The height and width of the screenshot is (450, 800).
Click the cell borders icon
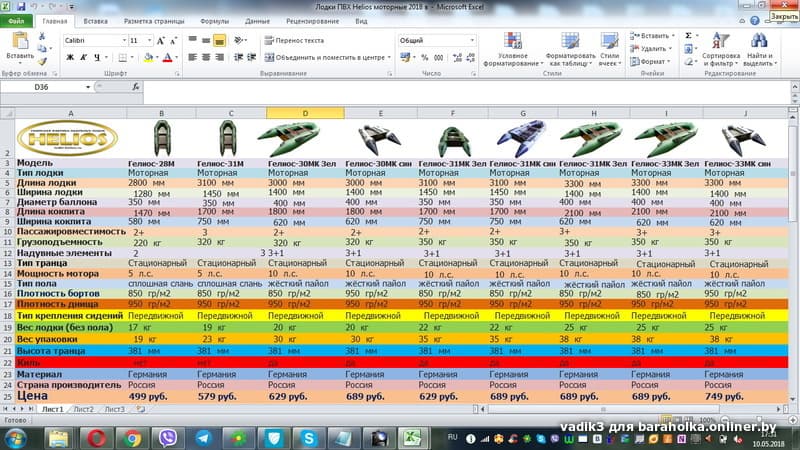(122, 58)
